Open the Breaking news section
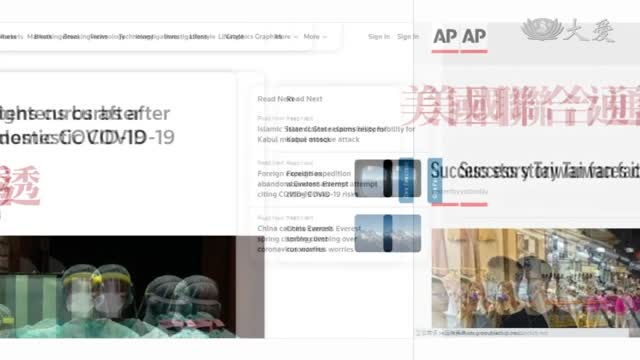 76,37
